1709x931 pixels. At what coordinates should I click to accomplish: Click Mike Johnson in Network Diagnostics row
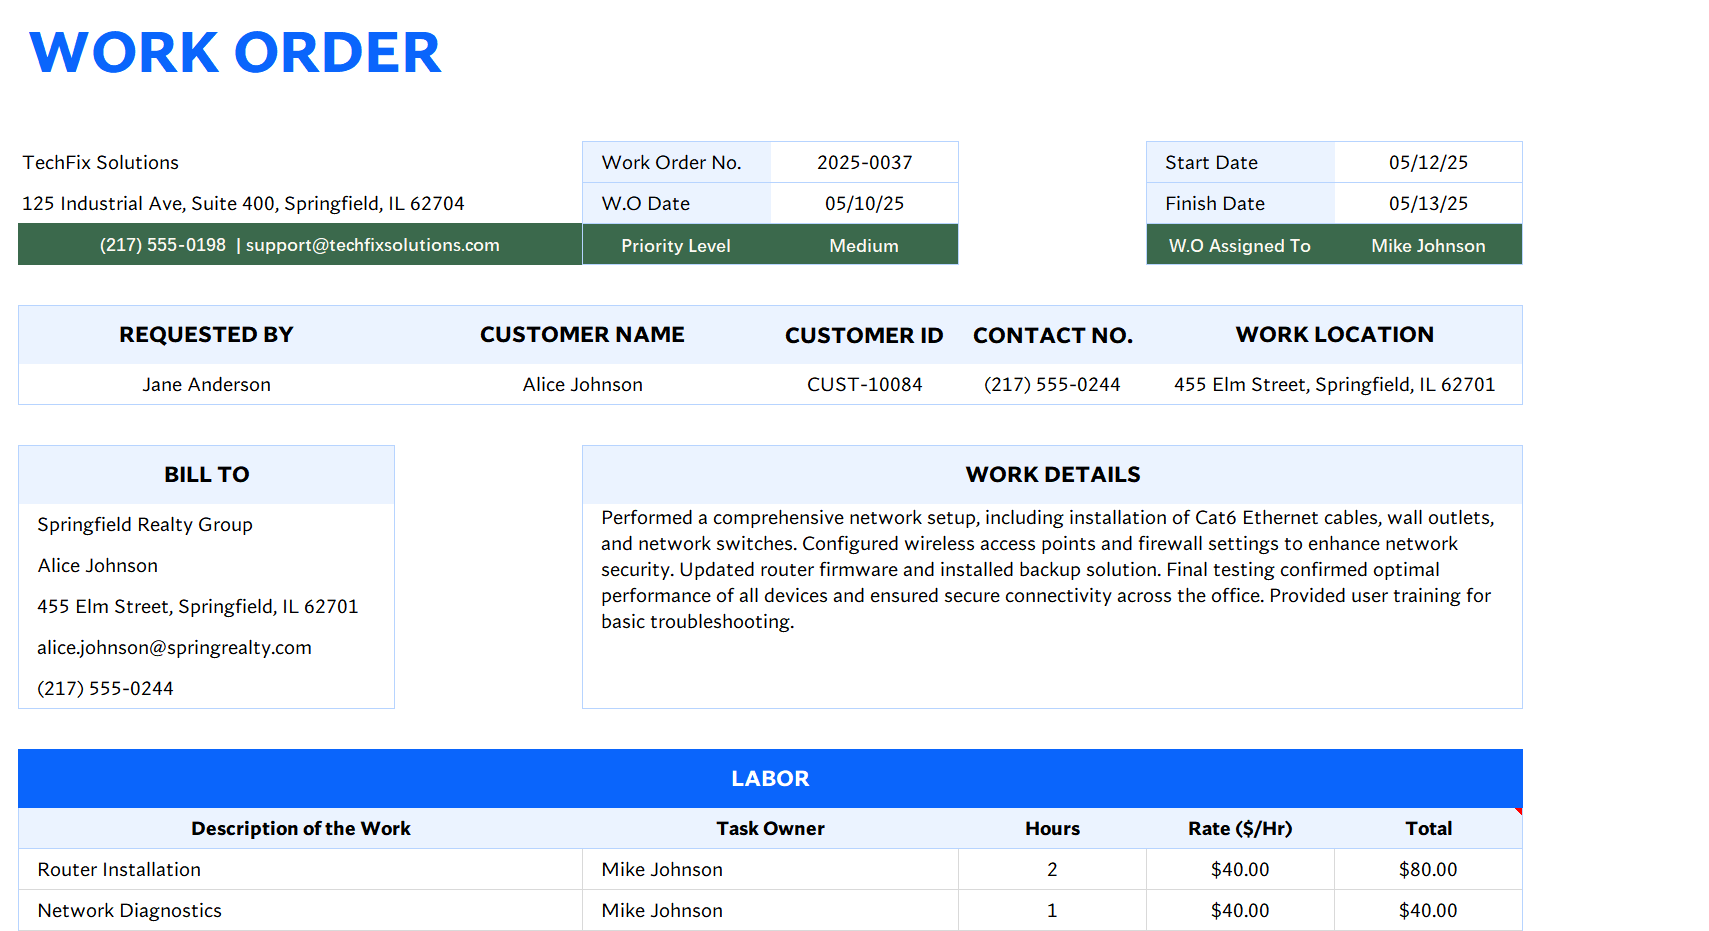tap(662, 911)
